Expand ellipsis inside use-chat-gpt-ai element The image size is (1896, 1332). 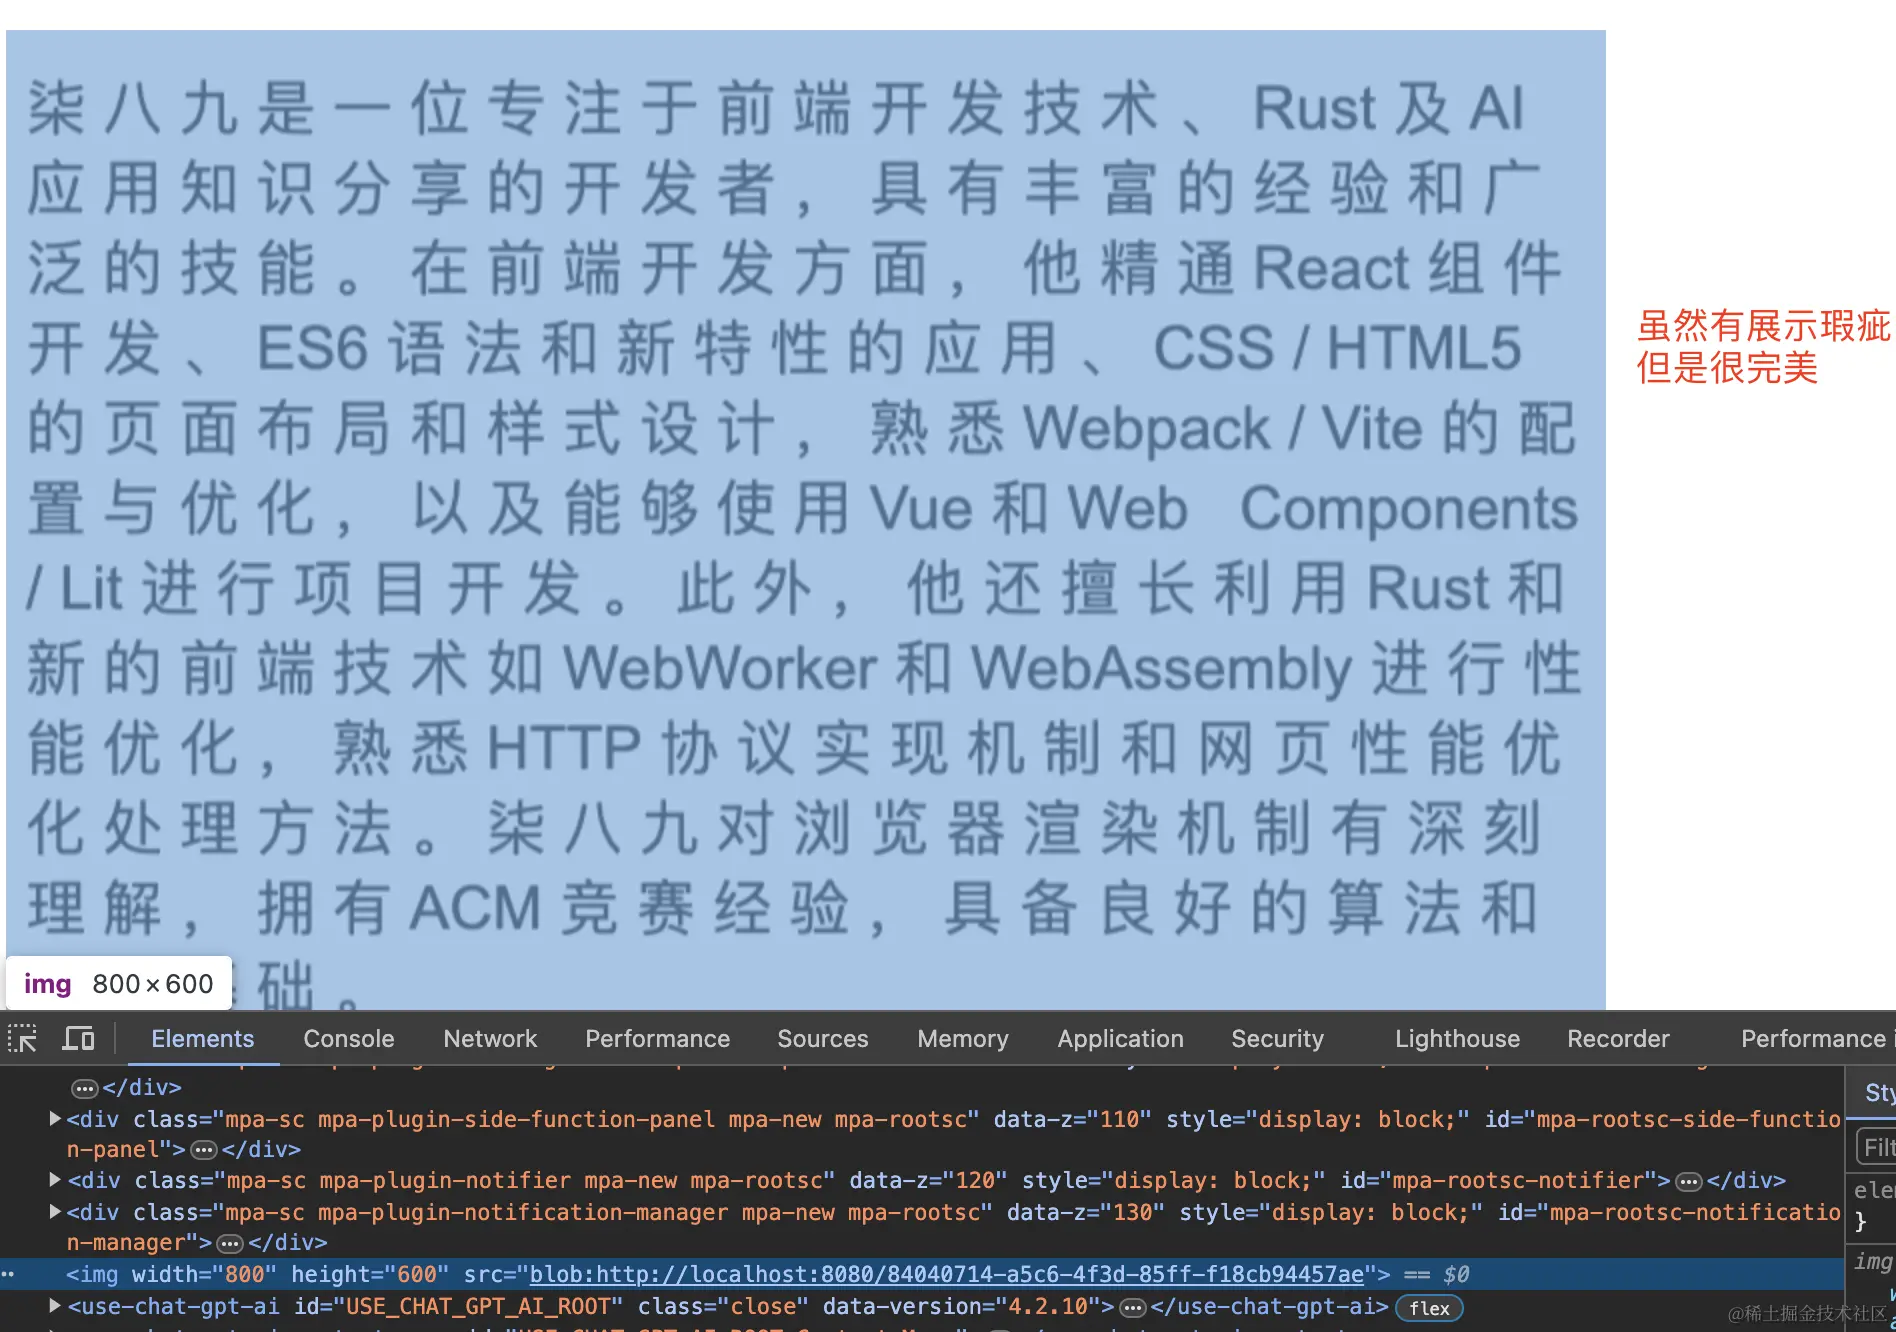point(1133,1308)
